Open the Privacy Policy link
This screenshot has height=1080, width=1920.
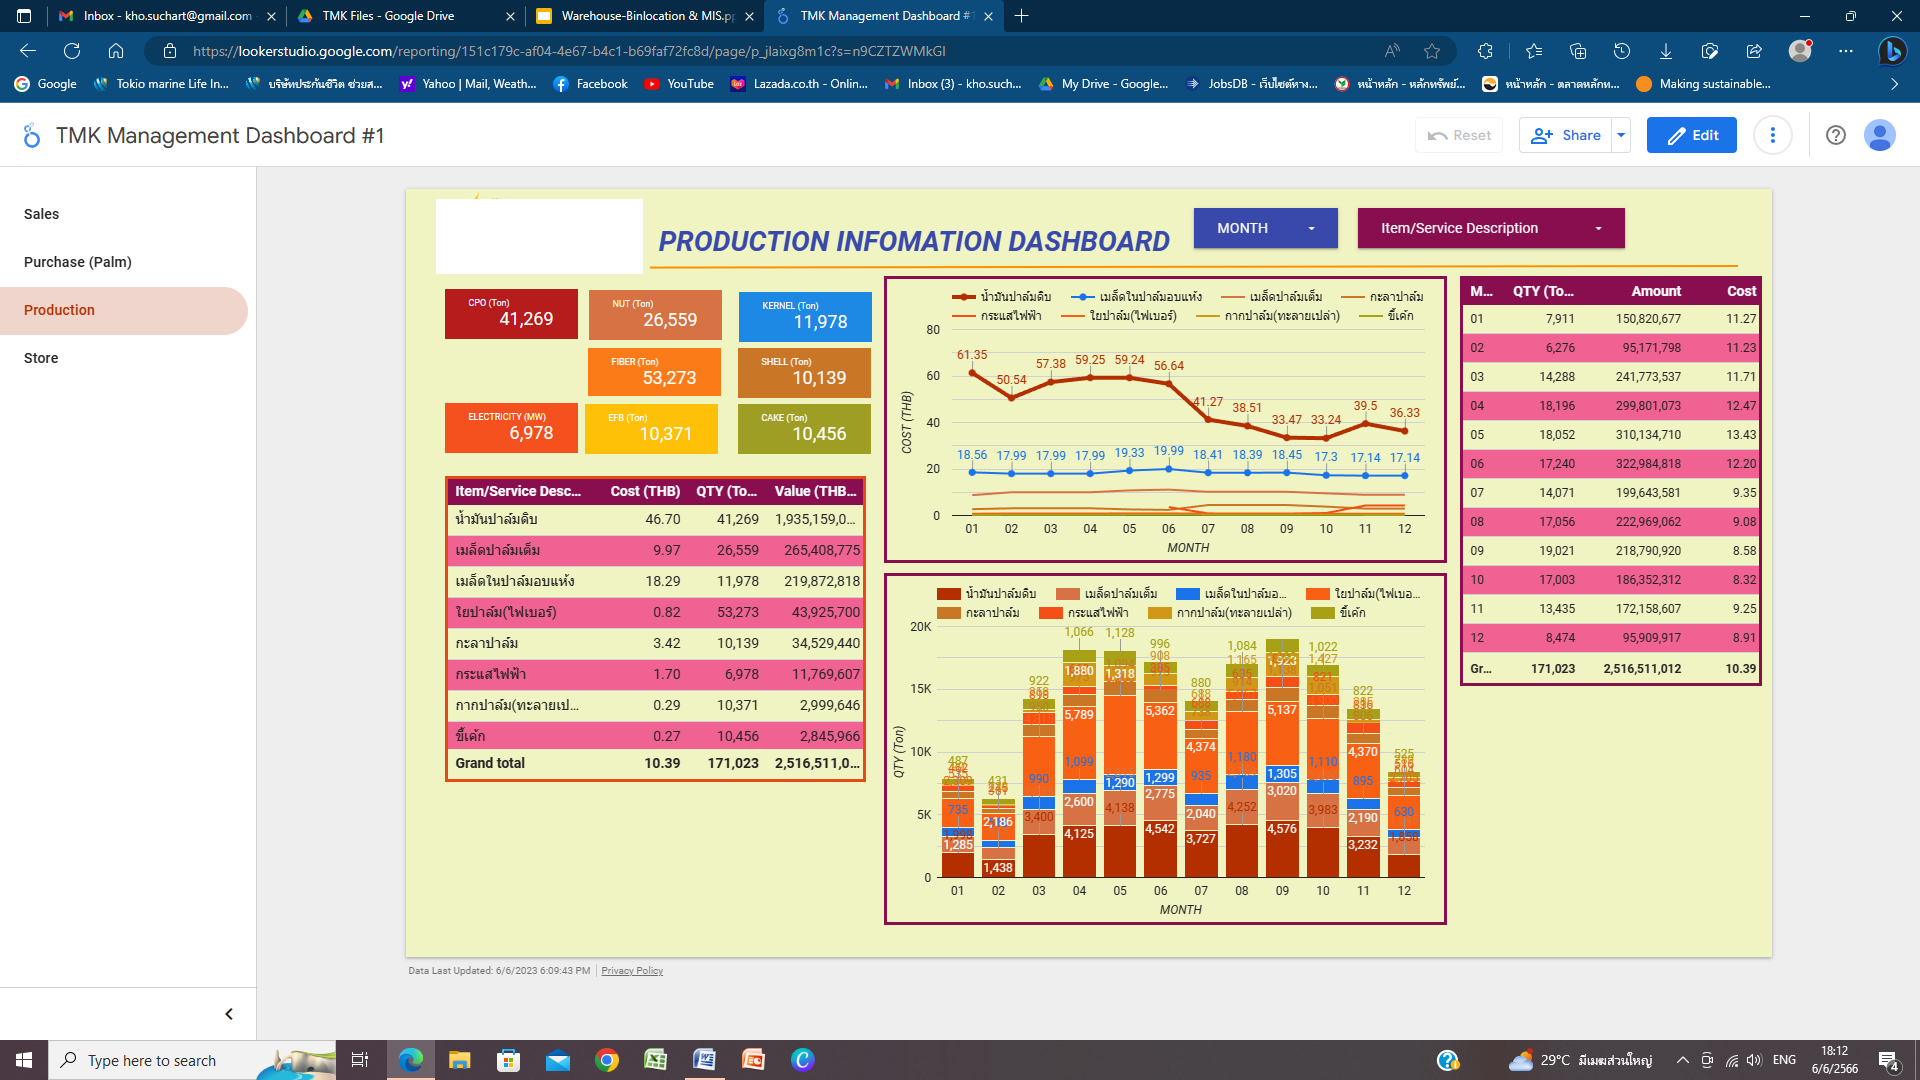pyautogui.click(x=631, y=971)
